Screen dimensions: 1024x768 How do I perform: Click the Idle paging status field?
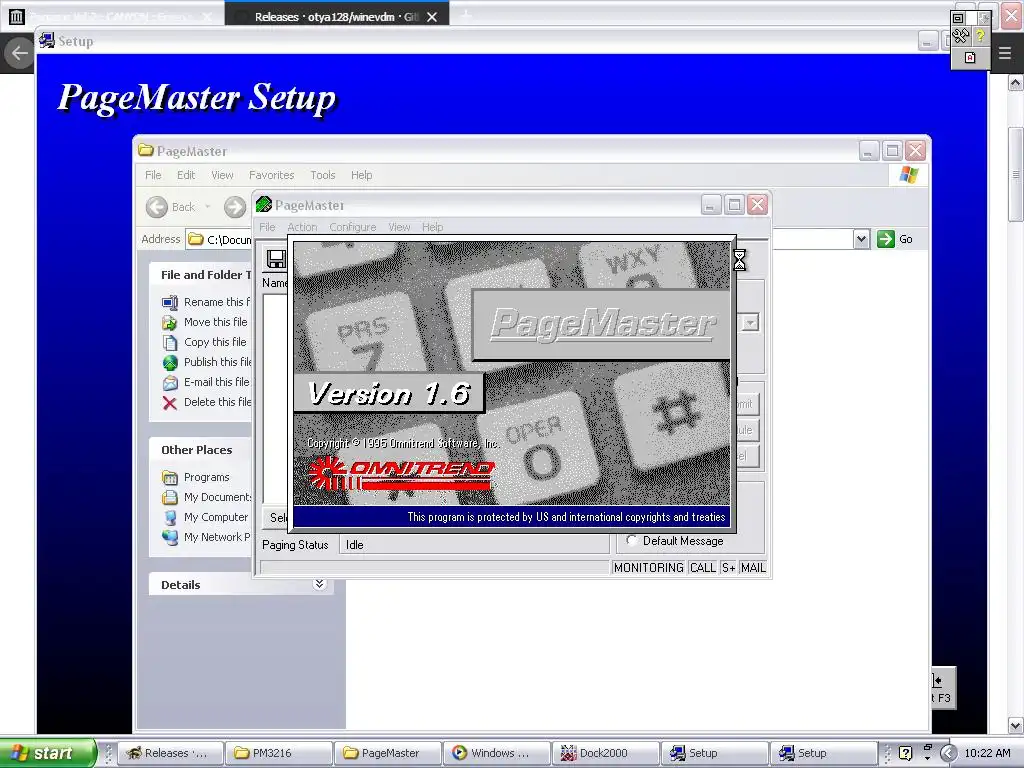tap(474, 545)
